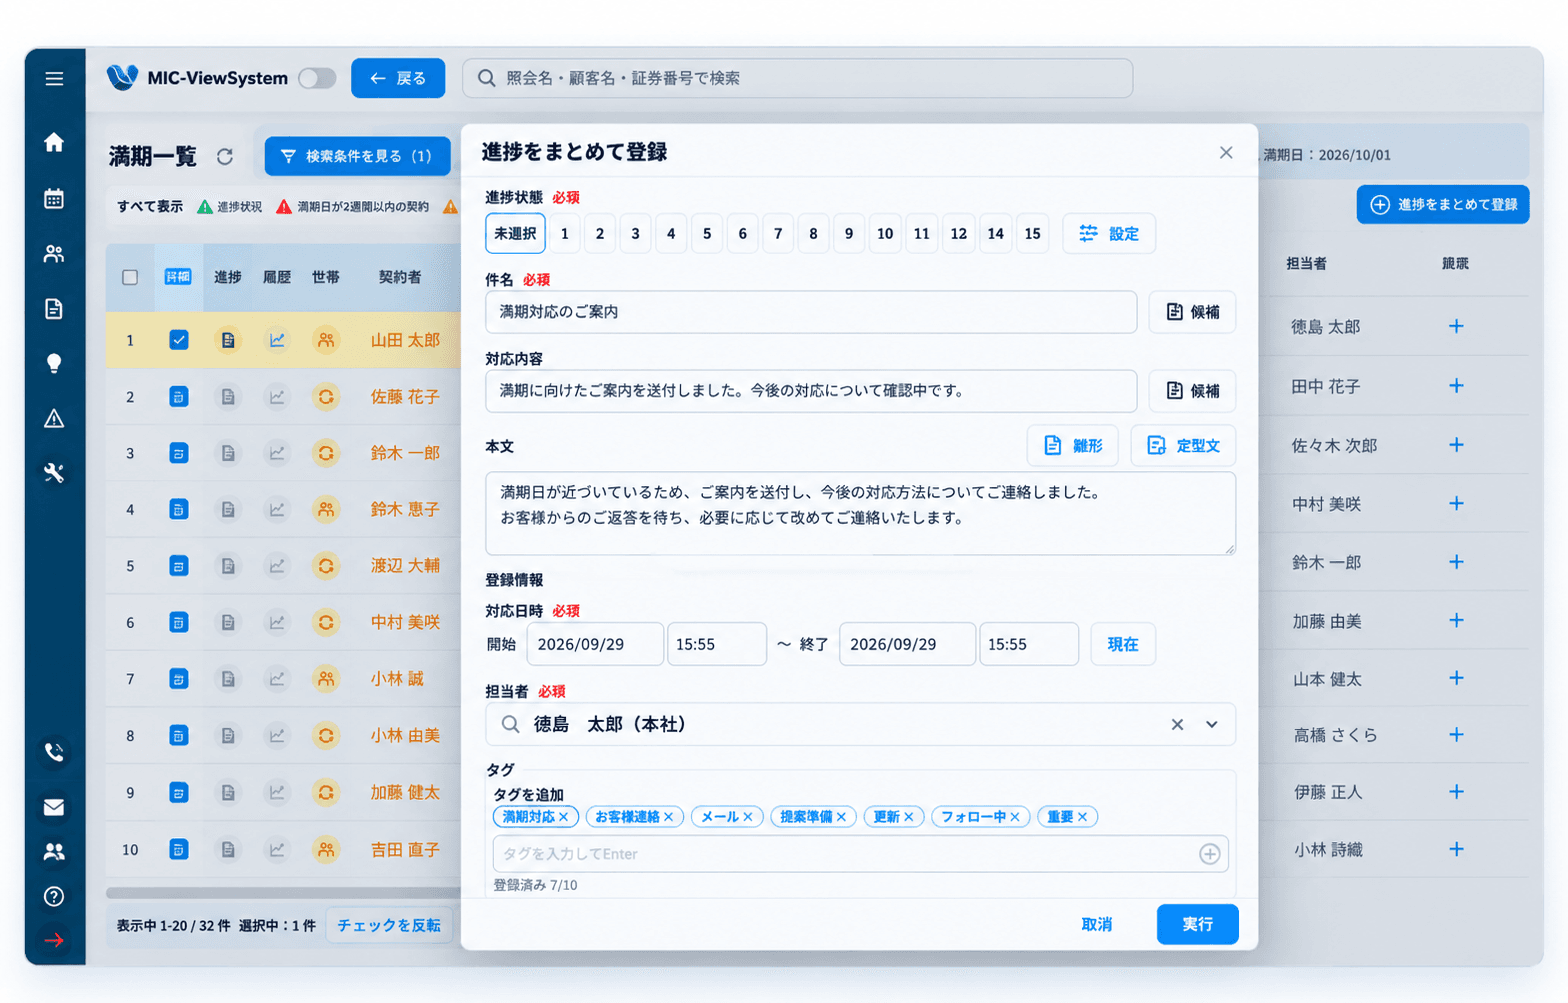Open 定型文 phrase picker
This screenshot has height=1003, width=1568.
coord(1183,446)
